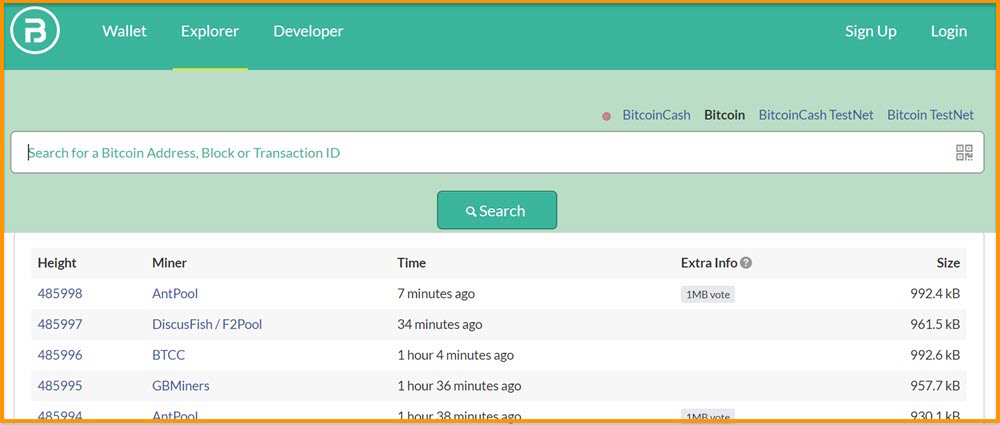Switch to BitcoinCash TestNet
Viewport: 1000px width, 425px height.
(816, 116)
